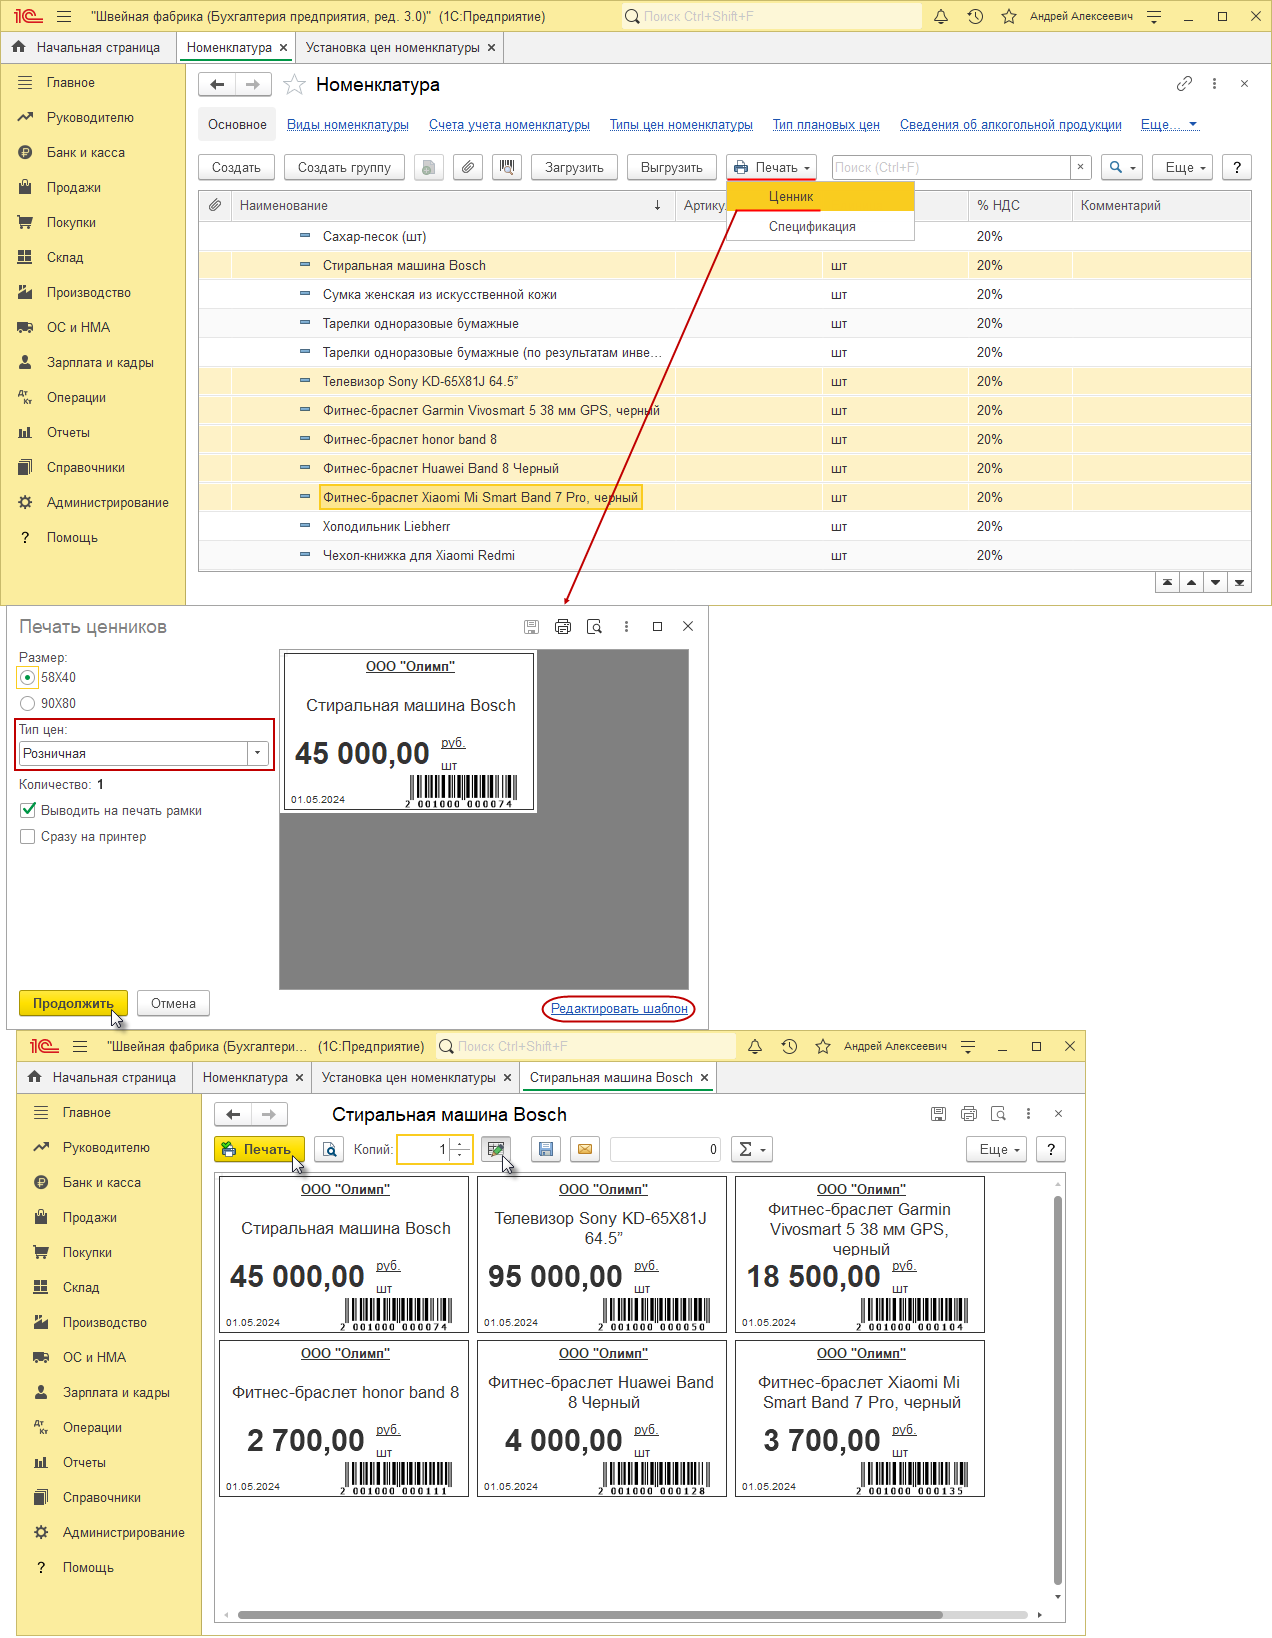
Task: Click the Поиск (Ctrl+F) list search field
Action: tap(951, 167)
